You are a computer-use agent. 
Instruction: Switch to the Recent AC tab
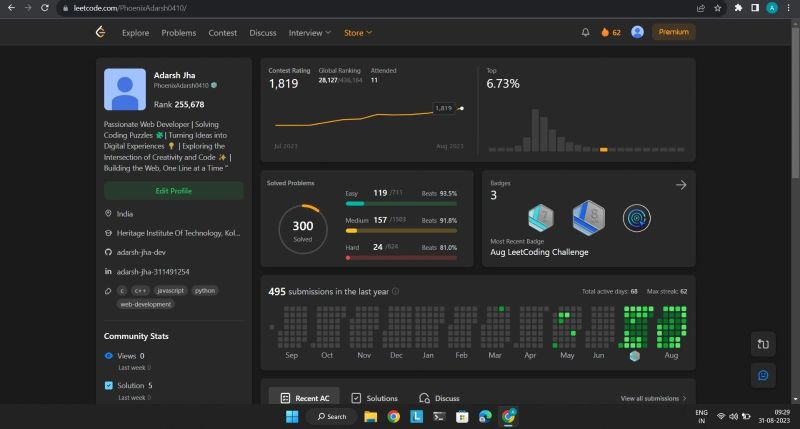pos(304,397)
